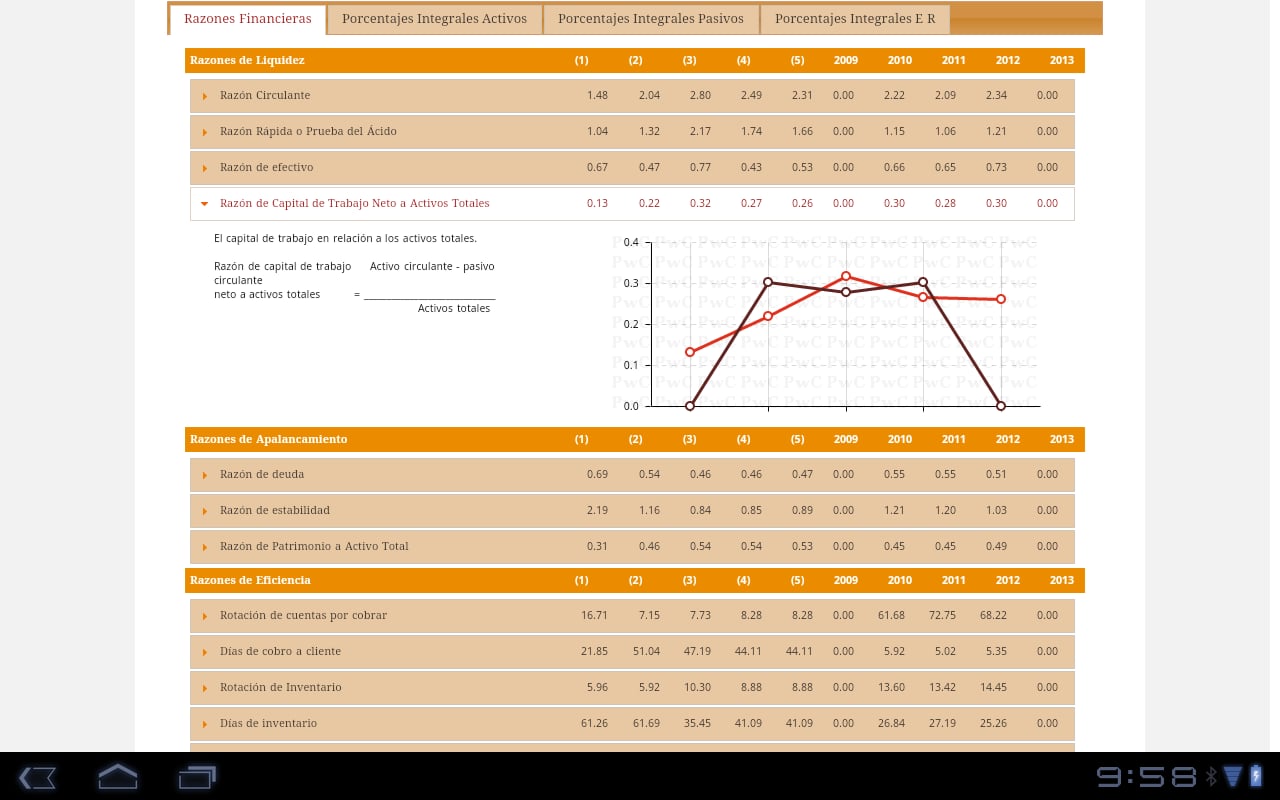
Task: Click the 2012 column header in Liquidez
Action: click(1008, 60)
